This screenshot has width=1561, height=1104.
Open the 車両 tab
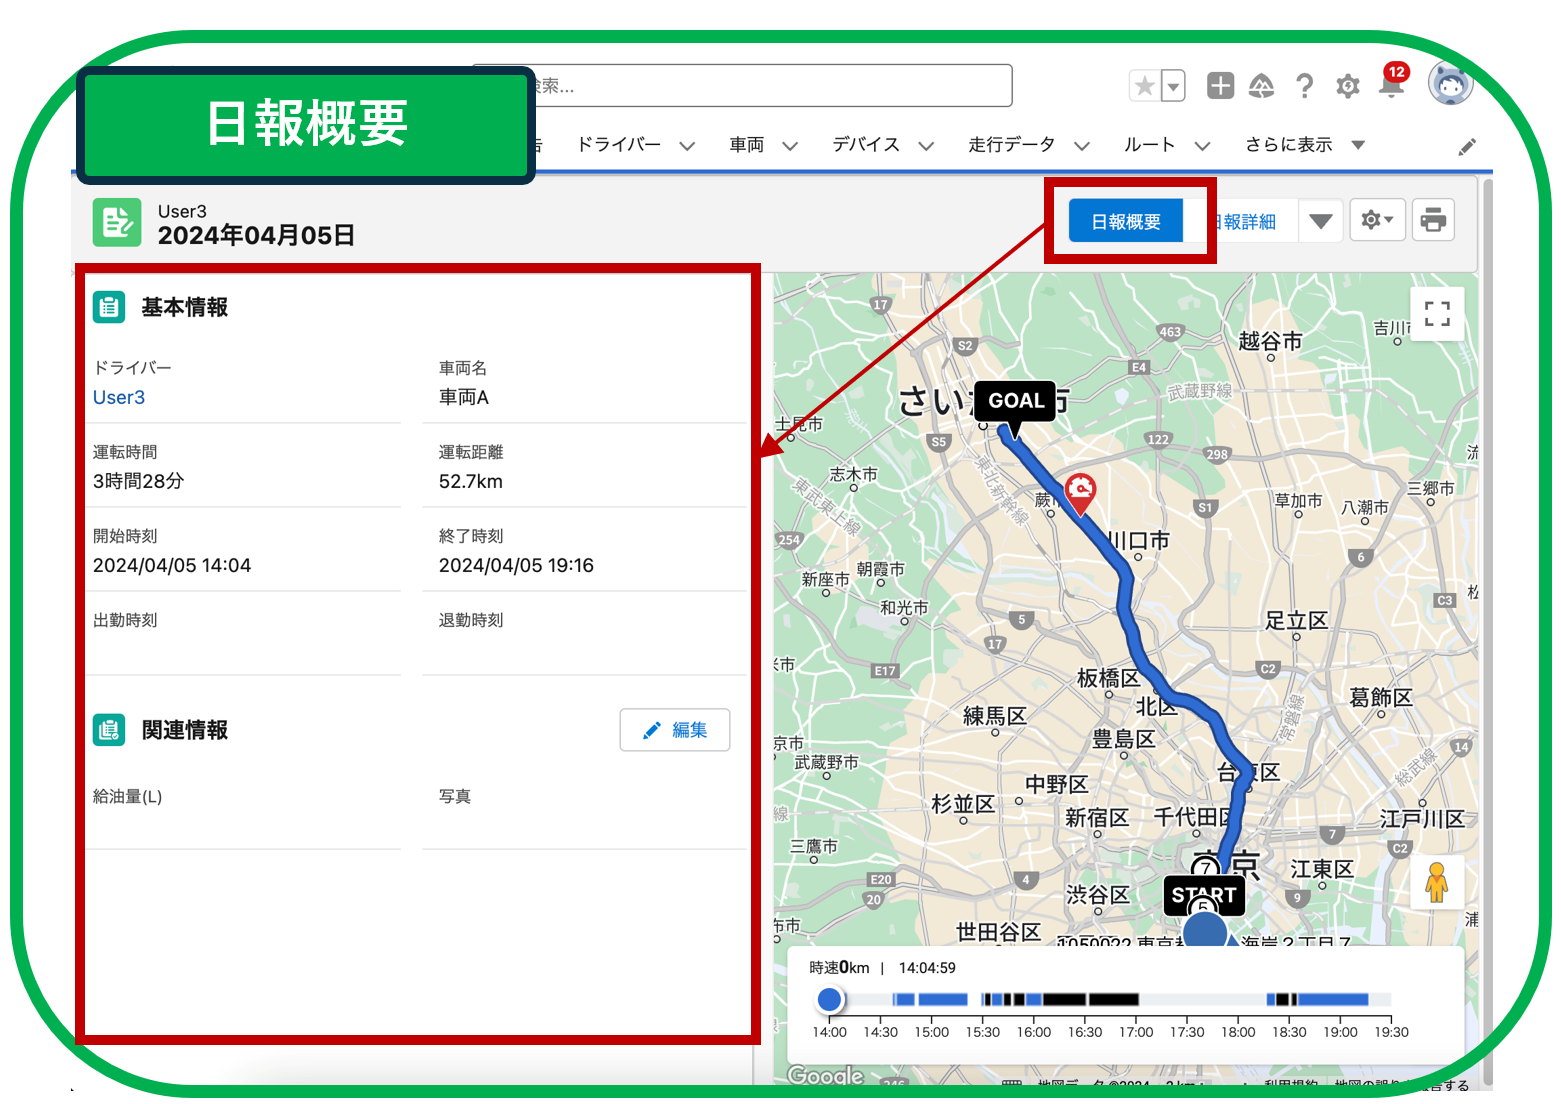pos(747,145)
